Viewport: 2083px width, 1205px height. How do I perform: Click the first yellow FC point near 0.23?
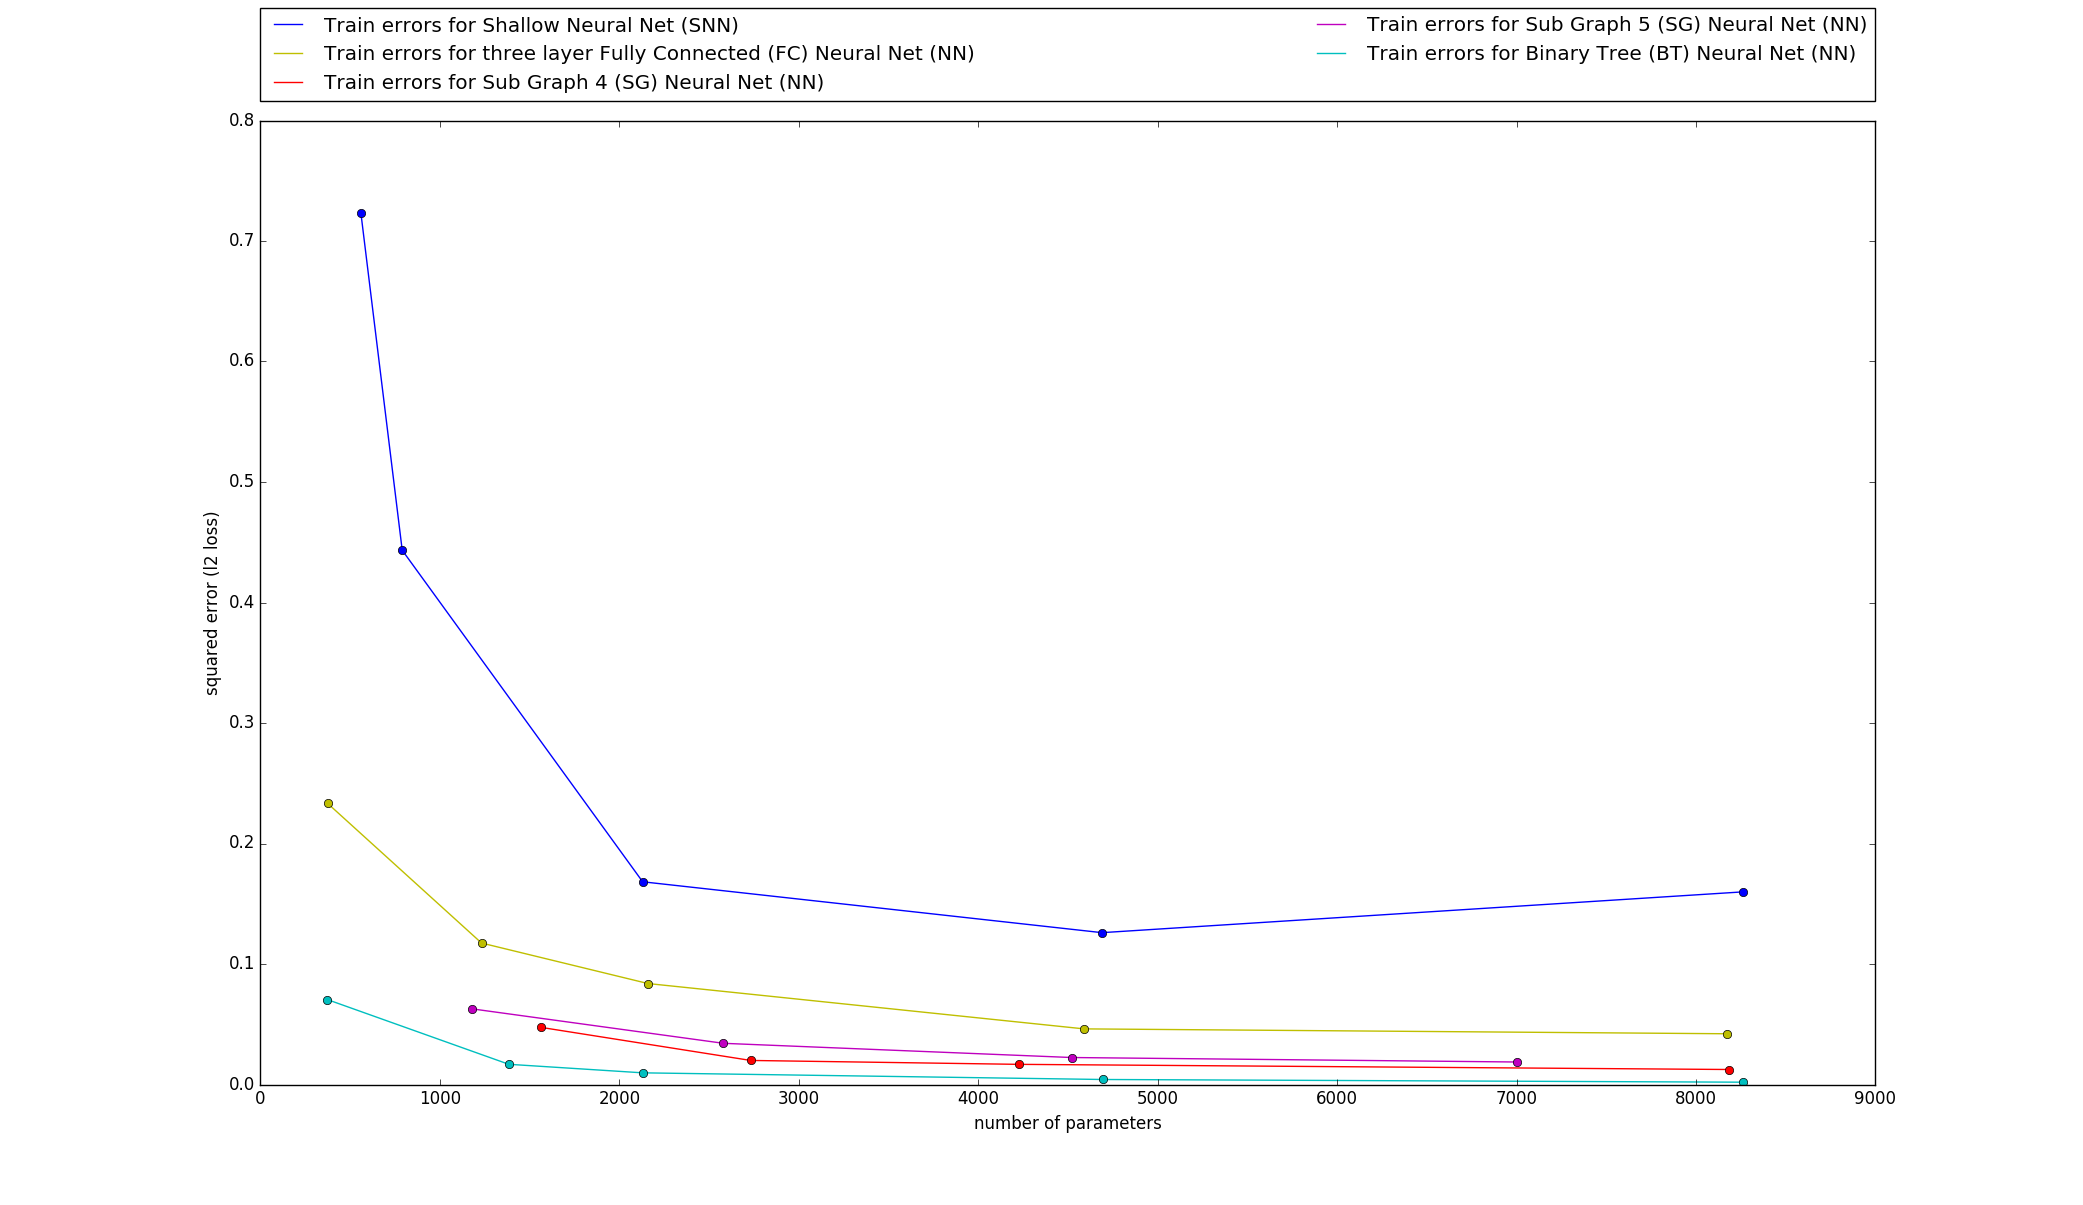(328, 803)
